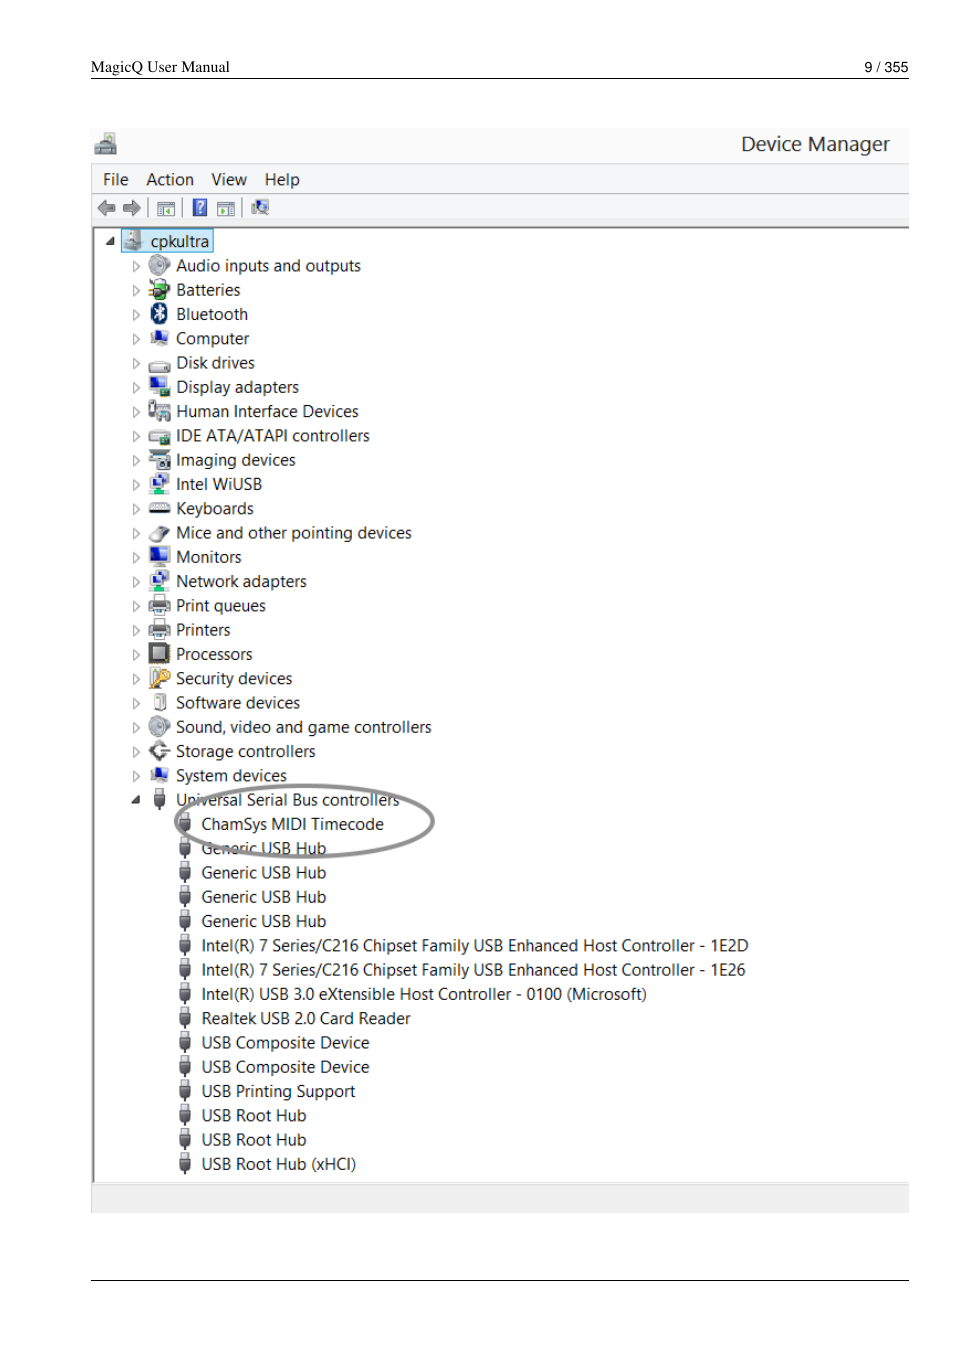
Task: Click the "Processors" label
Action: click(x=215, y=654)
